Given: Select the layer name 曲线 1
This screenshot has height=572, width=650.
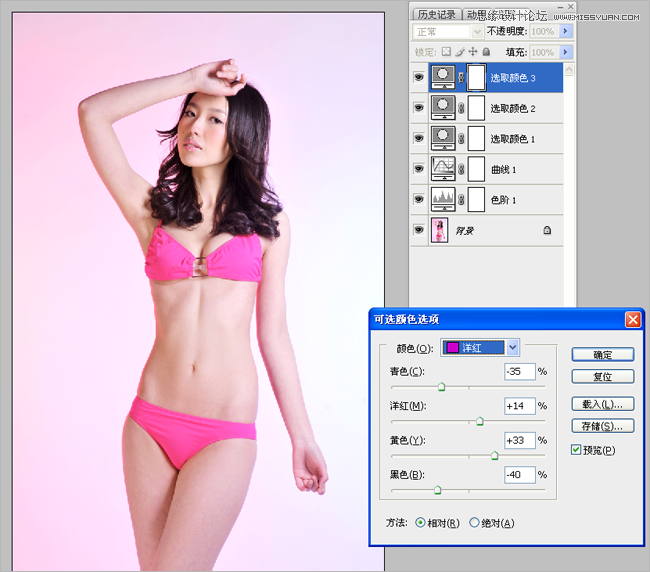Looking at the screenshot, I should click(x=503, y=170).
